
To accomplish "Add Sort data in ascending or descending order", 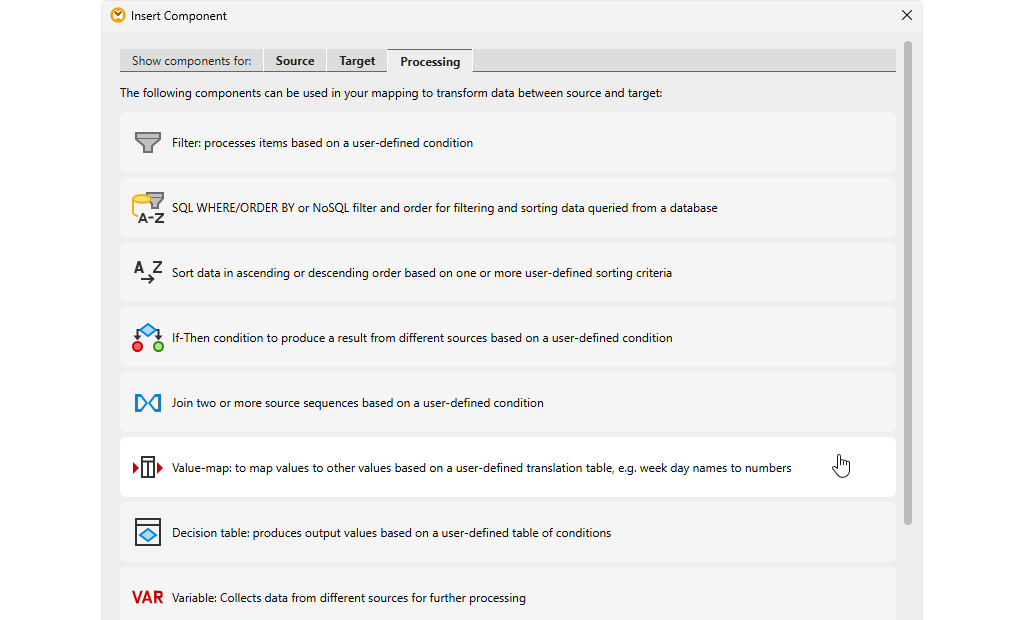I will pos(421,273).
